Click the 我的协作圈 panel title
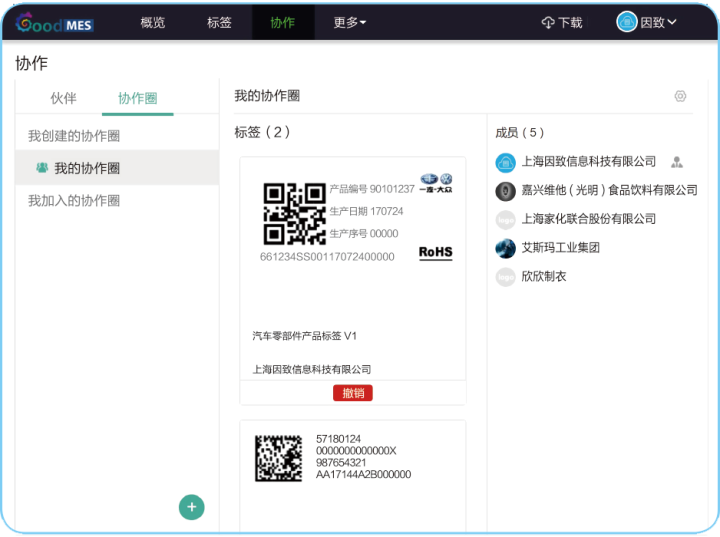This screenshot has width=720, height=537. [267, 96]
